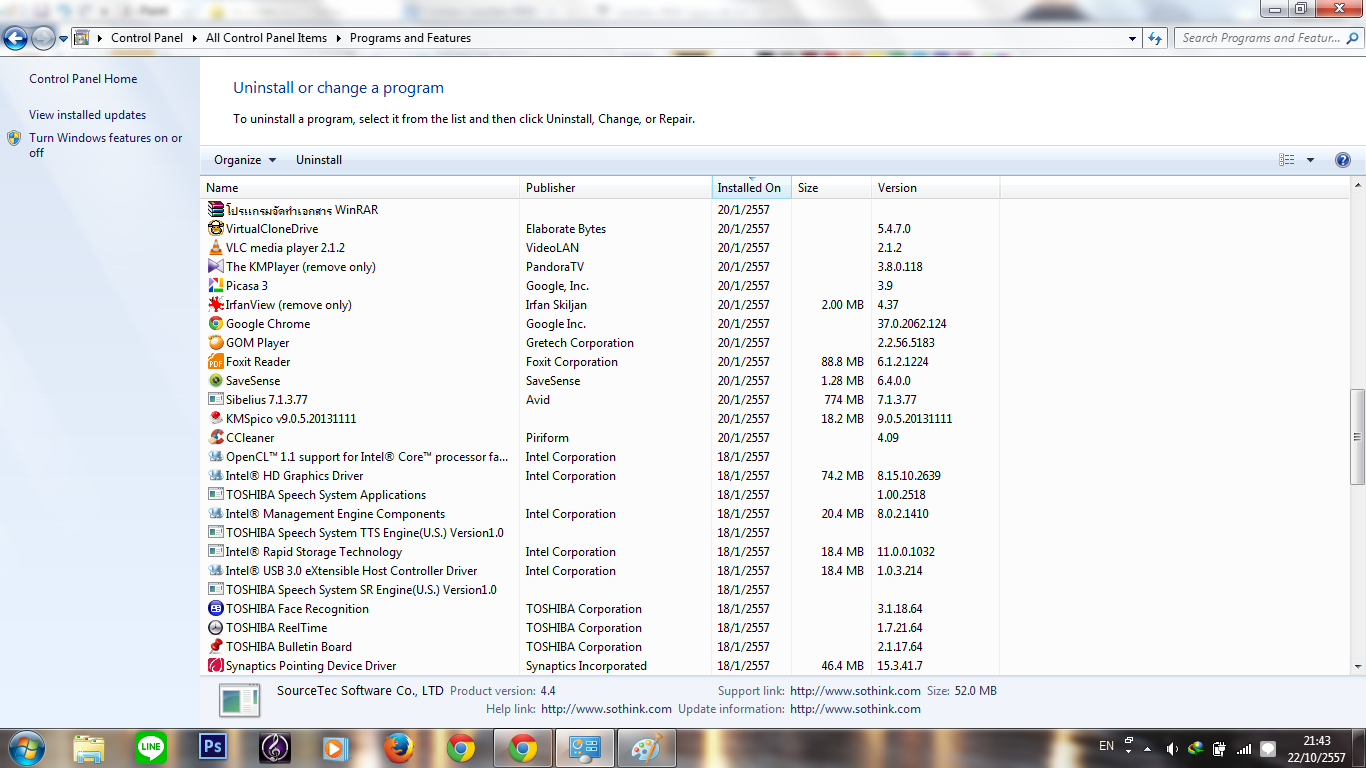Click the Search Programs and Features field
The width and height of the screenshot is (1366, 768).
tap(1269, 38)
